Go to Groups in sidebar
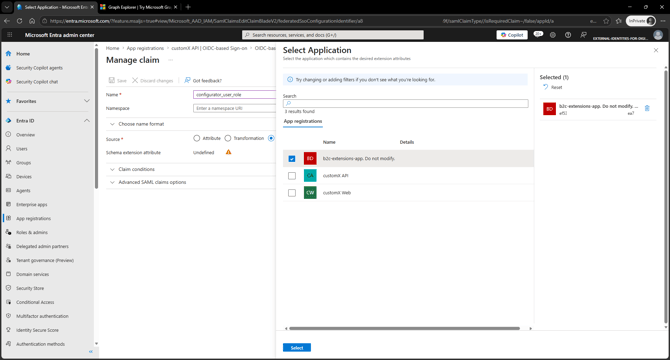The width and height of the screenshot is (670, 360). coord(24,163)
